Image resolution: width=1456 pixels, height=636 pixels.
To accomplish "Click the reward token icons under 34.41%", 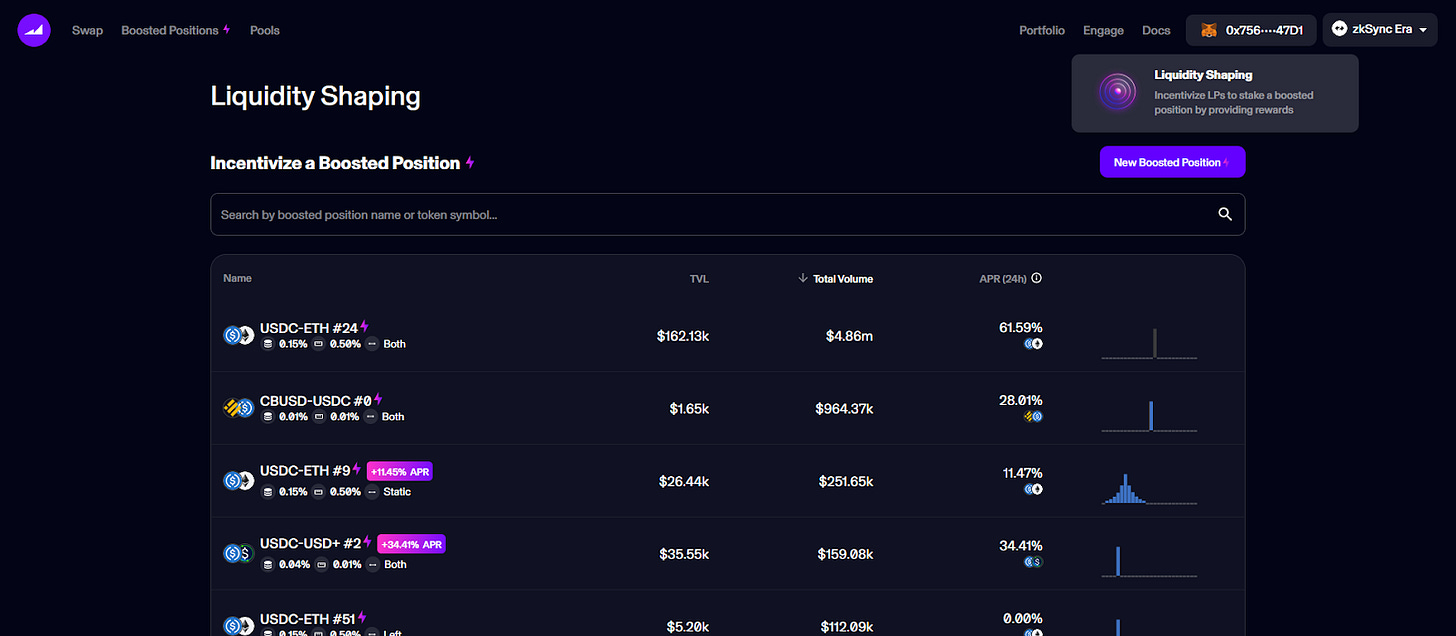I will coord(1034,562).
